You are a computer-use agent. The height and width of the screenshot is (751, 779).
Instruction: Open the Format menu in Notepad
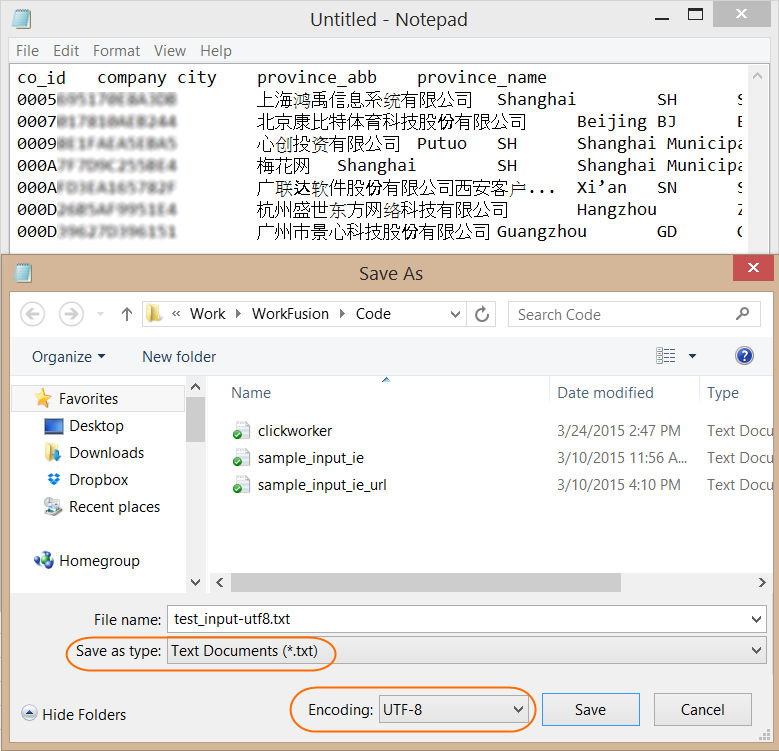[117, 51]
